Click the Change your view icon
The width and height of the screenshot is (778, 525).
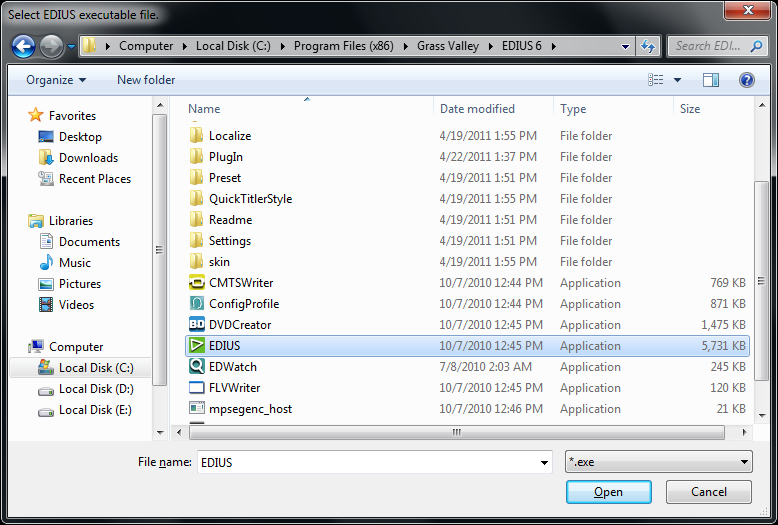656,80
